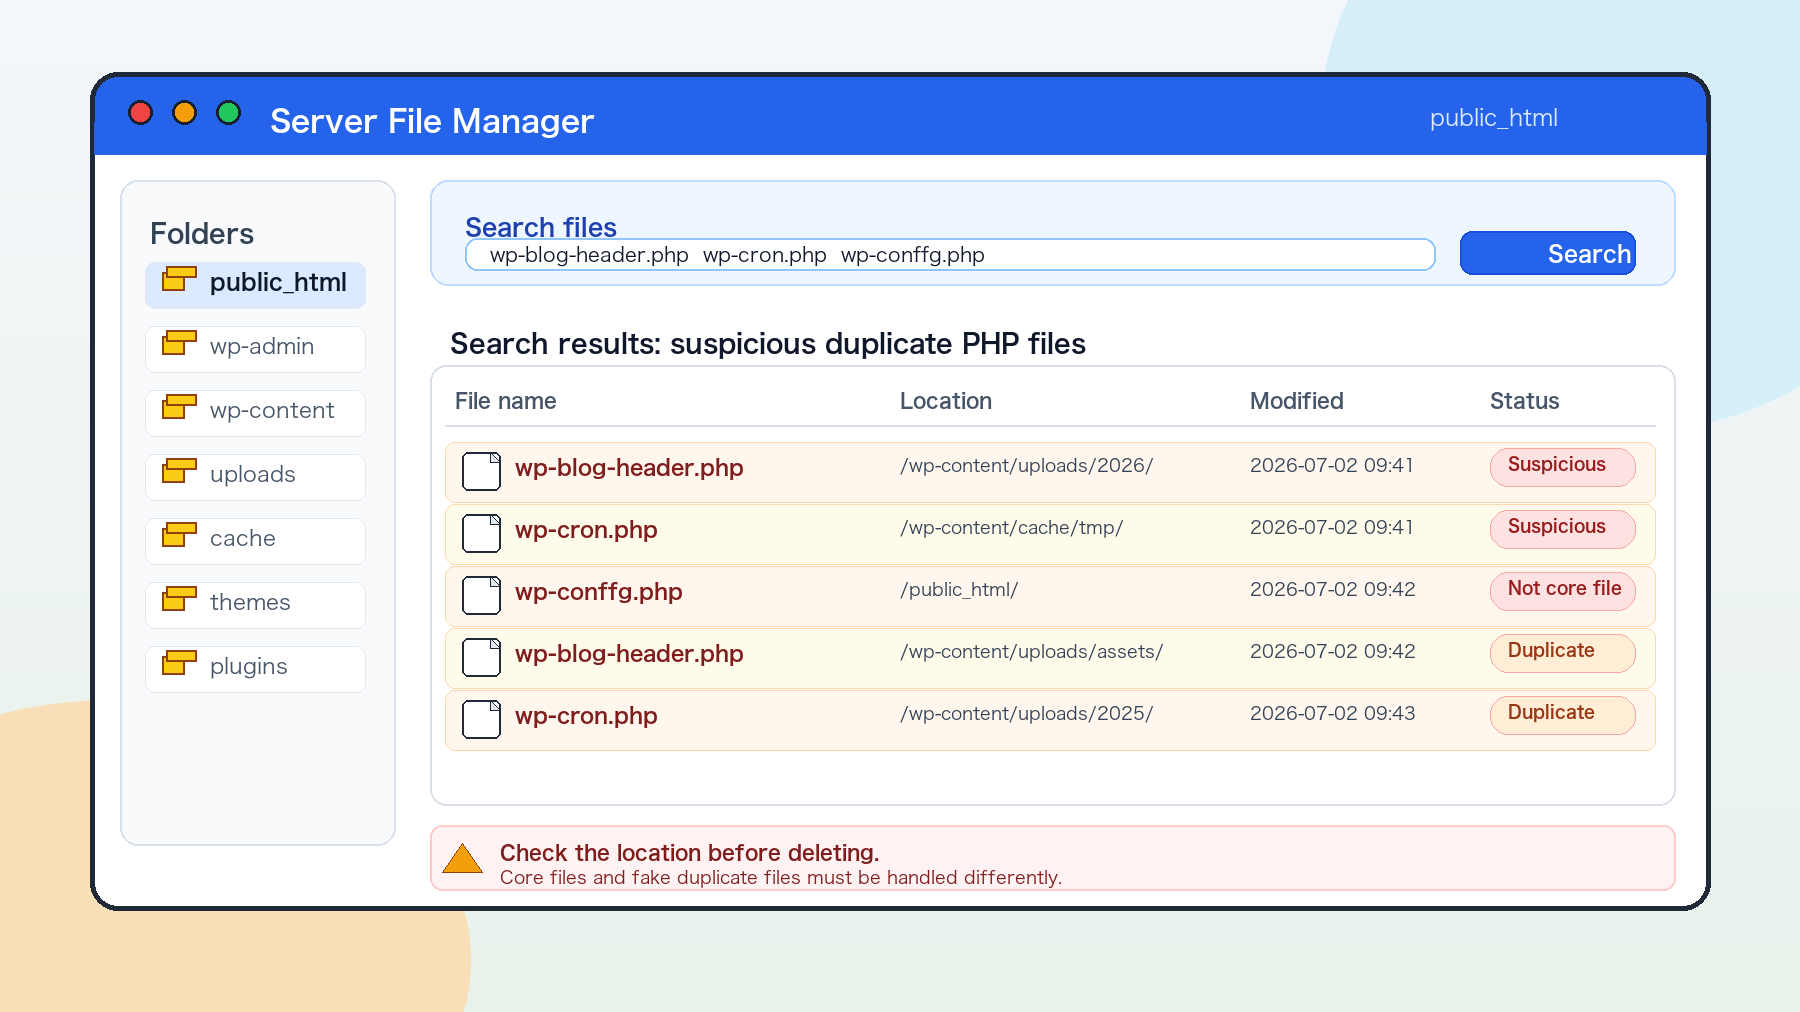This screenshot has width=1800, height=1012.
Task: Click the wp-admin folder icon
Action: (179, 343)
